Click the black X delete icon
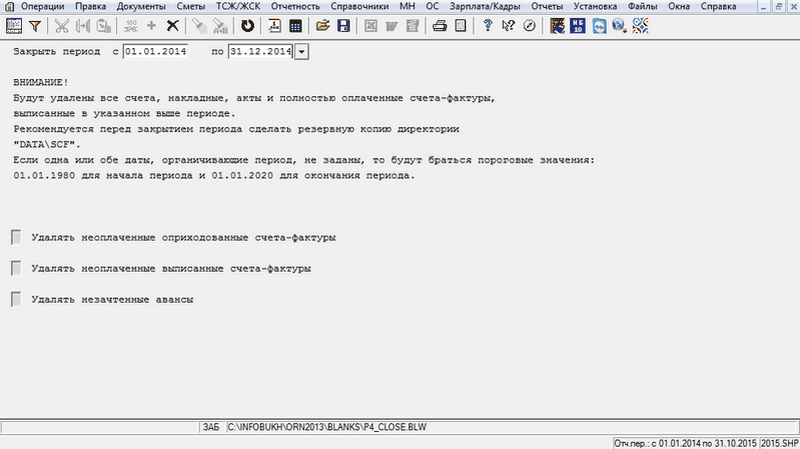This screenshot has width=800, height=449. tap(172, 26)
